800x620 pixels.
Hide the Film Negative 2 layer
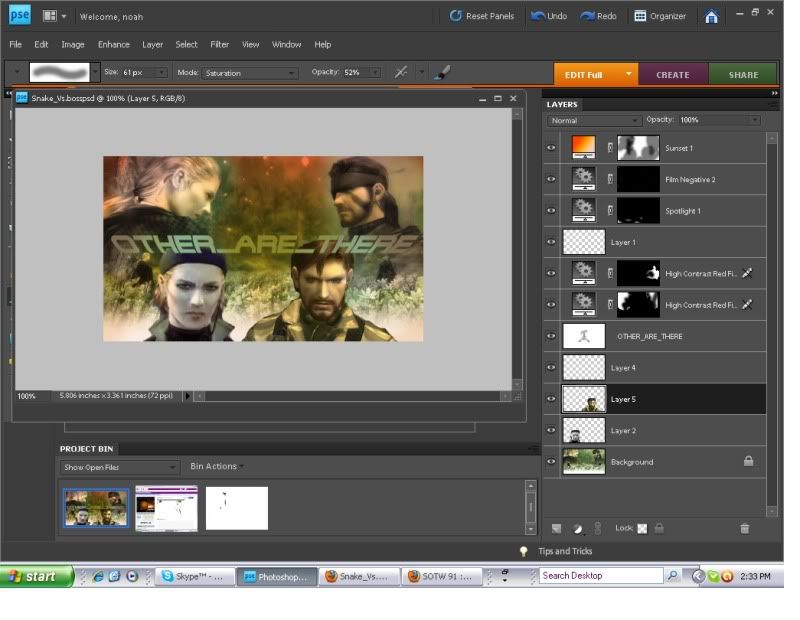(x=551, y=179)
